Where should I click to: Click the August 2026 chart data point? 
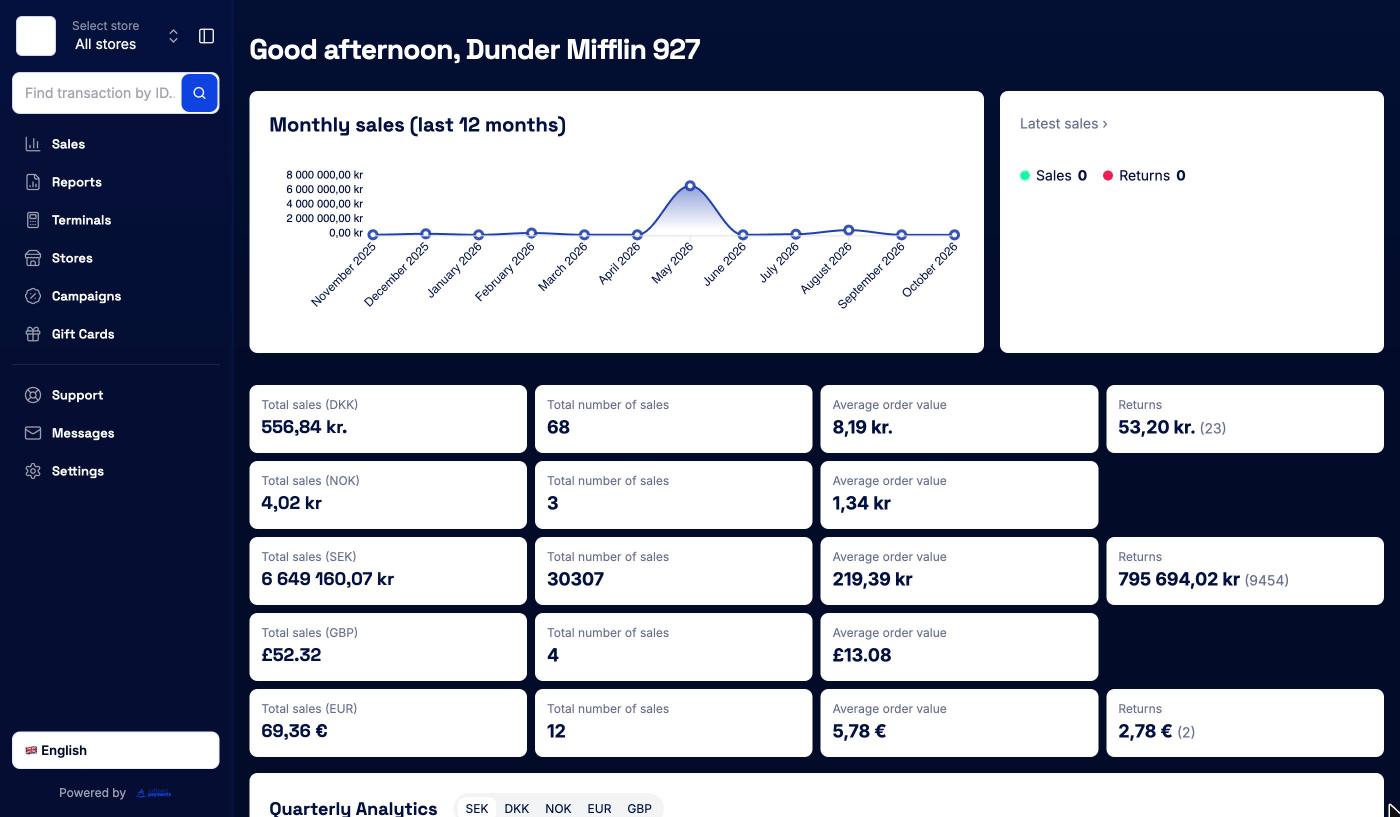tap(849, 230)
